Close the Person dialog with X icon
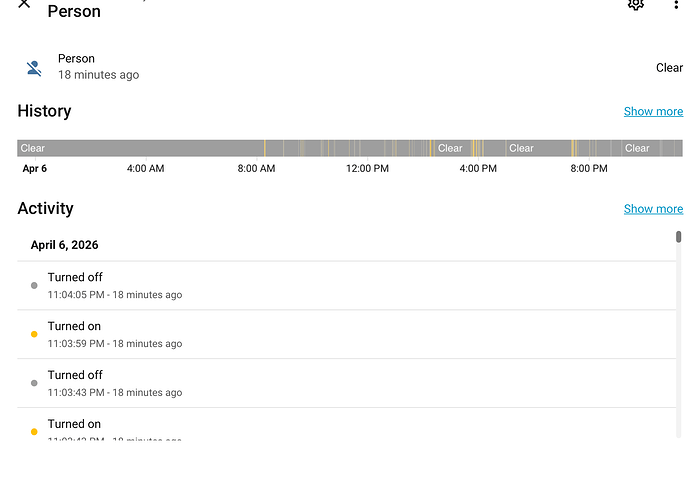688x500 pixels. [x=24, y=4]
